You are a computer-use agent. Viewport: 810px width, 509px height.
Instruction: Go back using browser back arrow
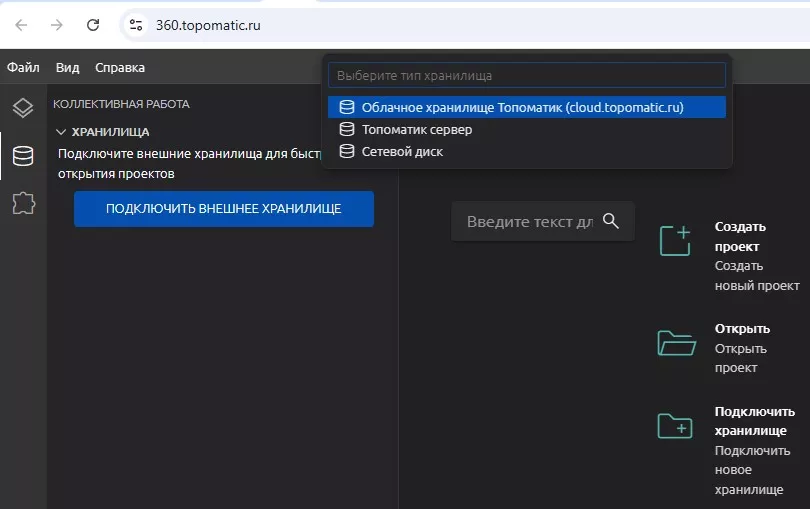tap(21, 25)
